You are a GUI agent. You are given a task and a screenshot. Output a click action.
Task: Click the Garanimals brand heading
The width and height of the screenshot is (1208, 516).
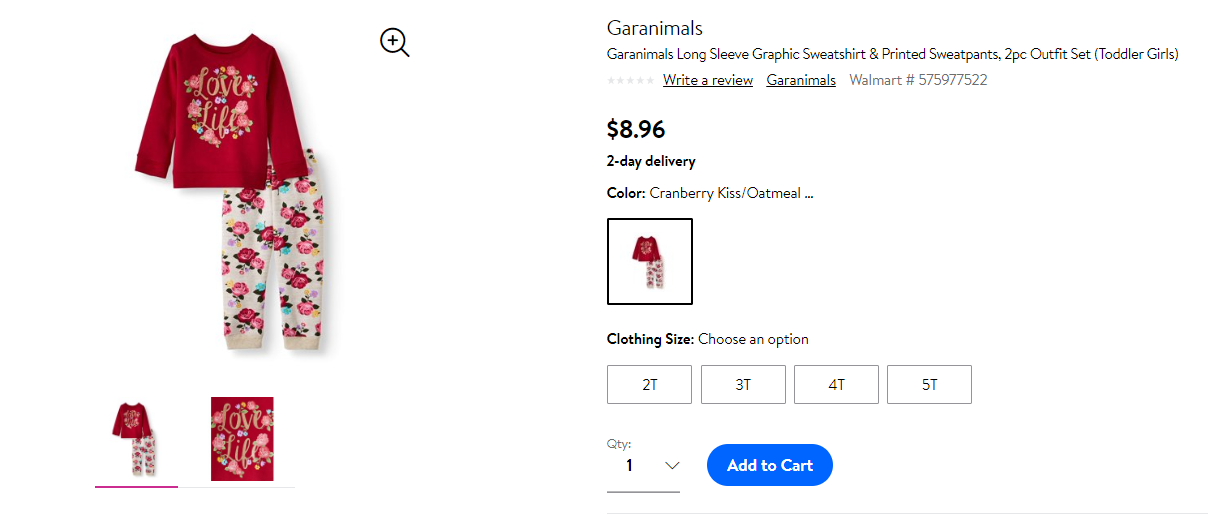point(655,28)
